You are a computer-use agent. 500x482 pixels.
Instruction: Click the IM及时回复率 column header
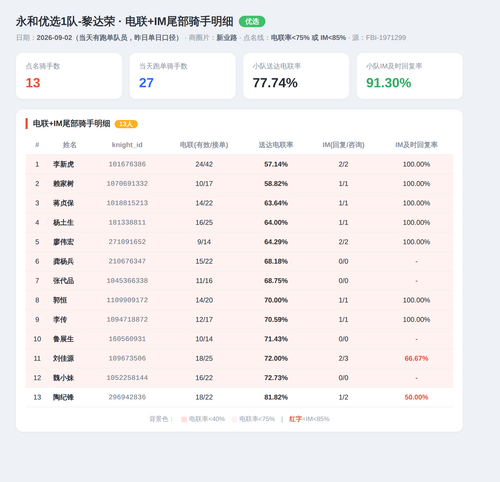416,145
